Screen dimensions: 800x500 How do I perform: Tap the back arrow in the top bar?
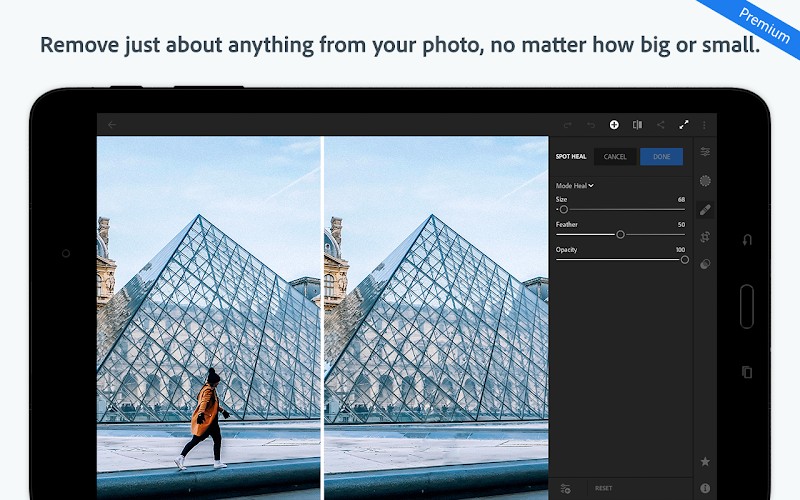coord(112,125)
